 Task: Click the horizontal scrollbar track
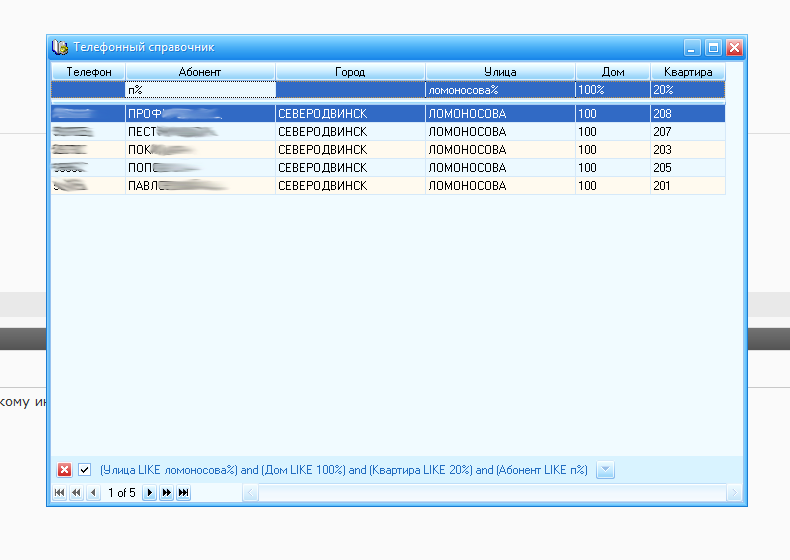point(492,492)
